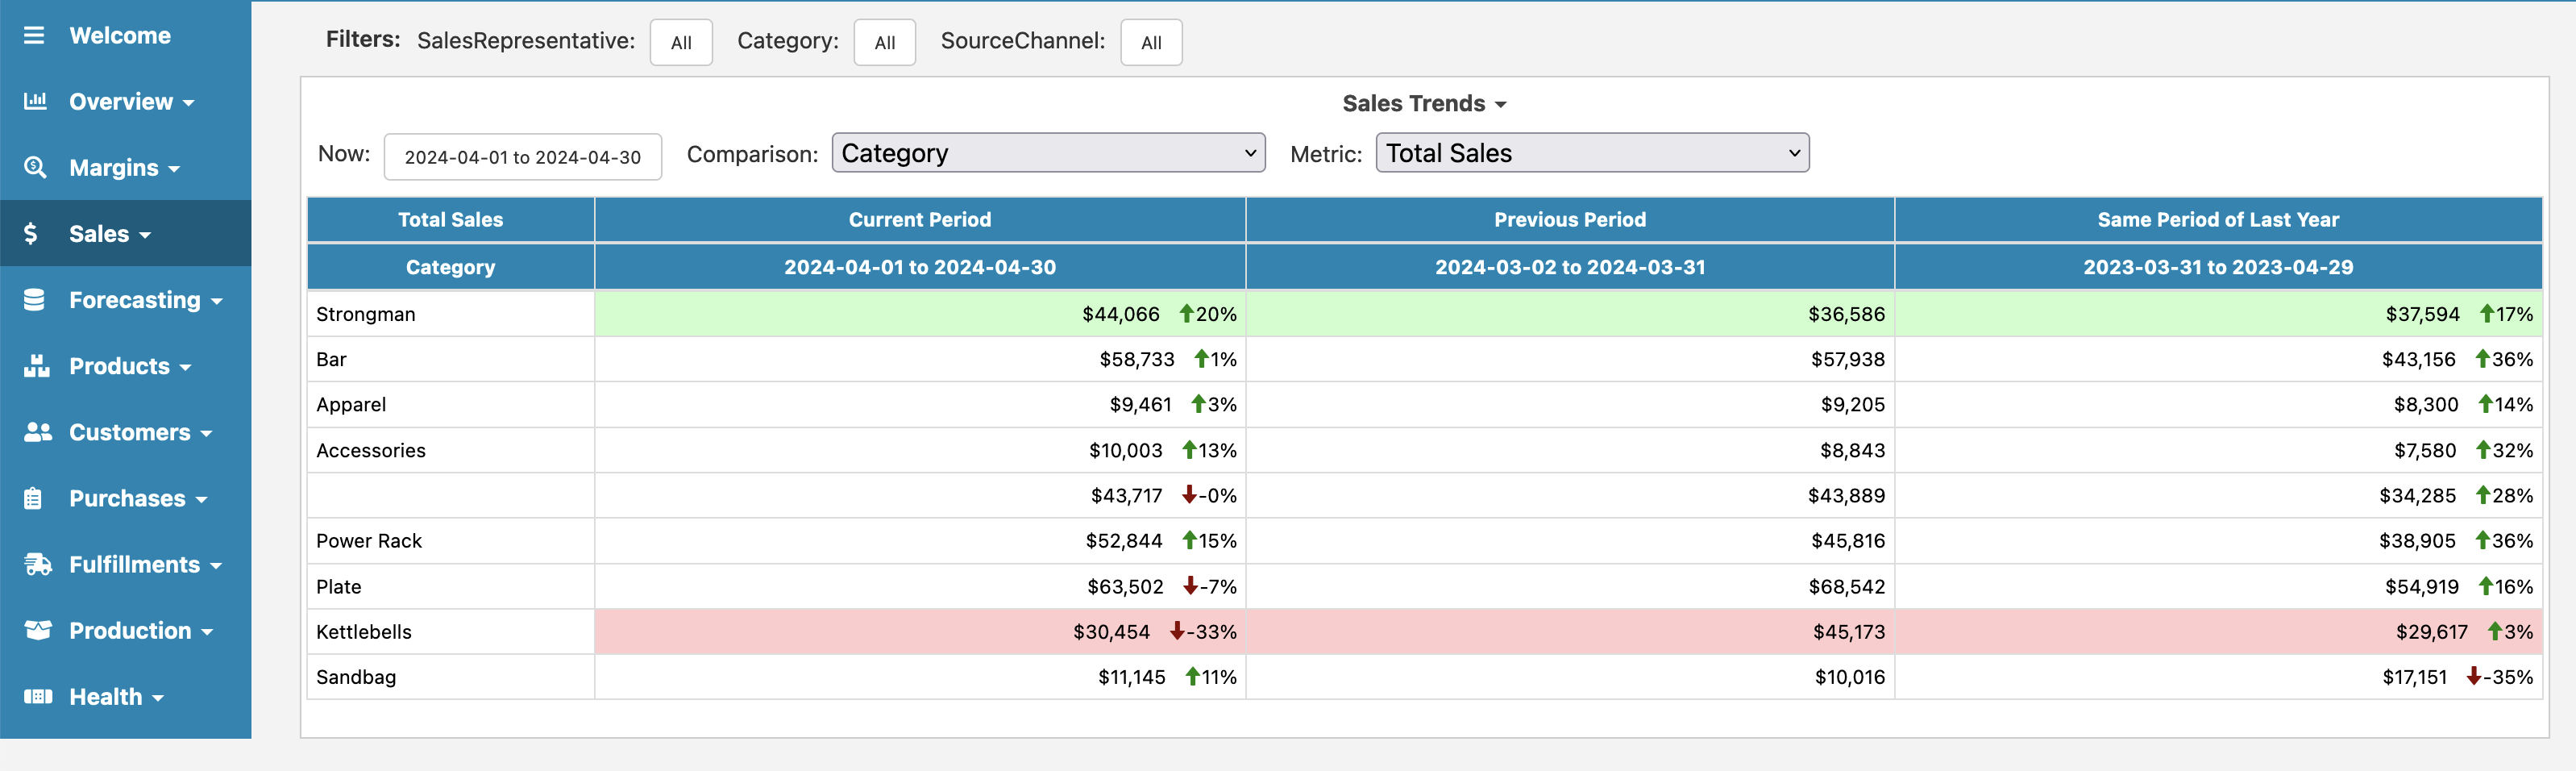Click the SourceChannel All filter button

pos(1150,43)
